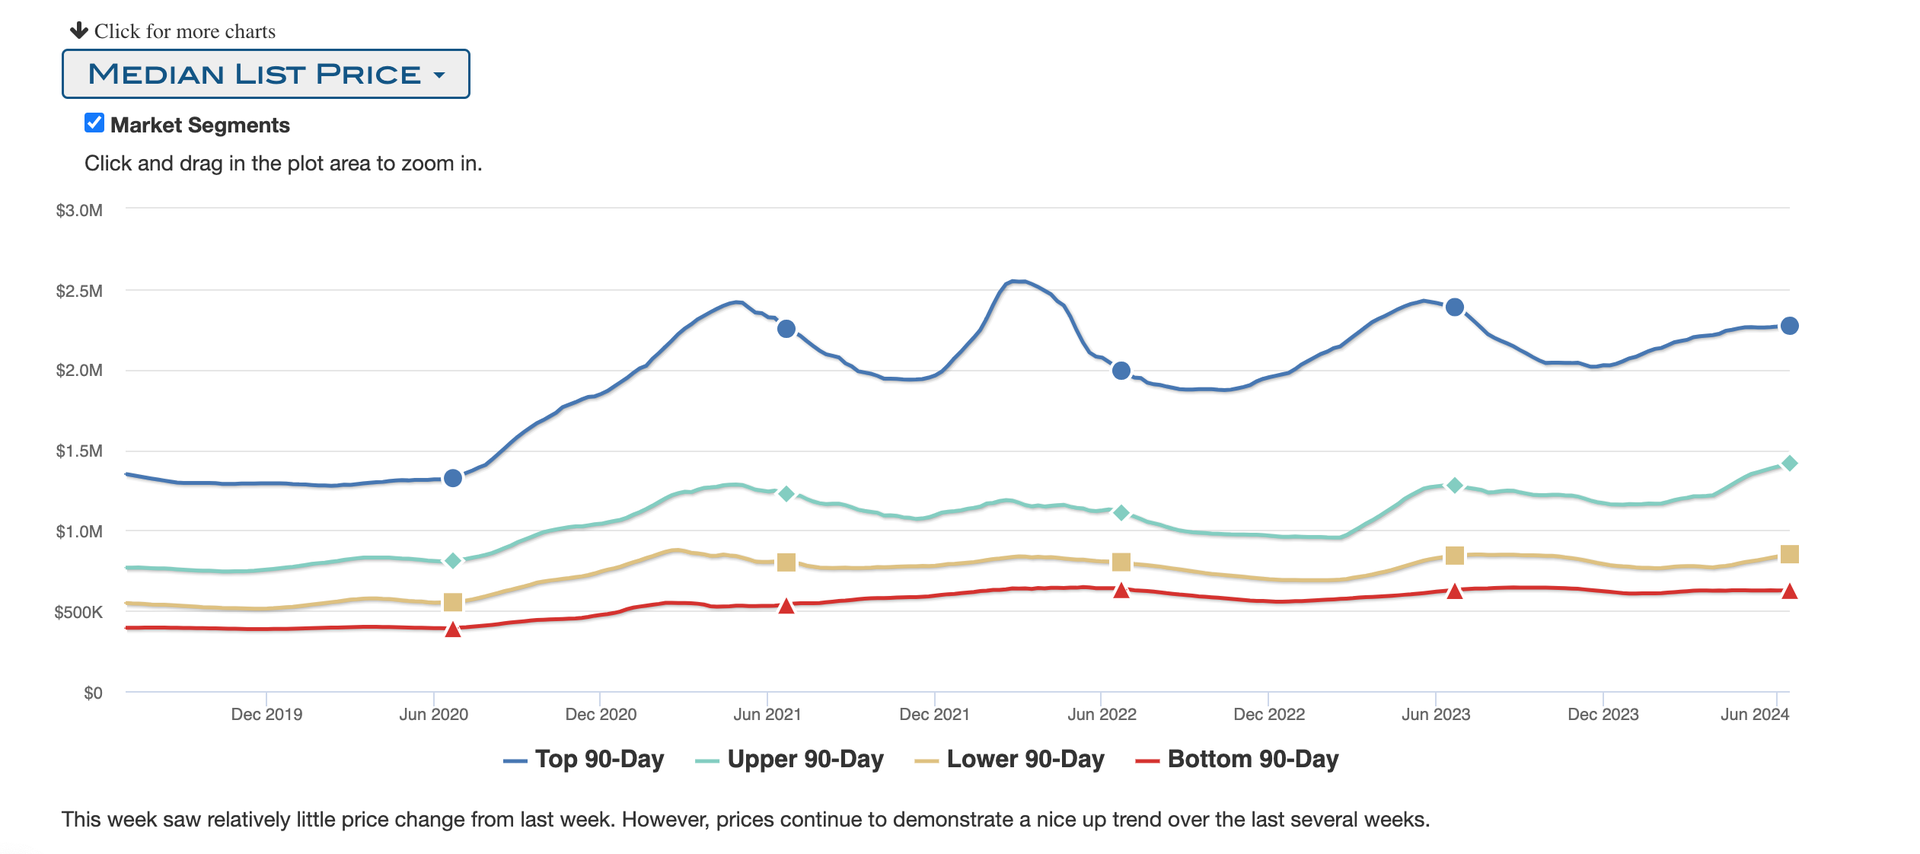The image size is (1920, 854).
Task: Select tan square marker at Jun 2020
Action: [x=453, y=602]
